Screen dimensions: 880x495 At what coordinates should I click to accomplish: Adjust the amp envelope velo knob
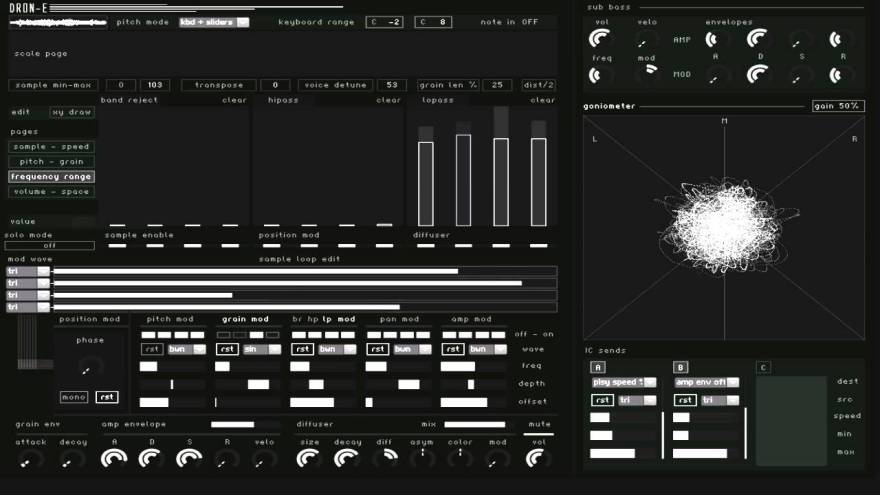coord(264,460)
